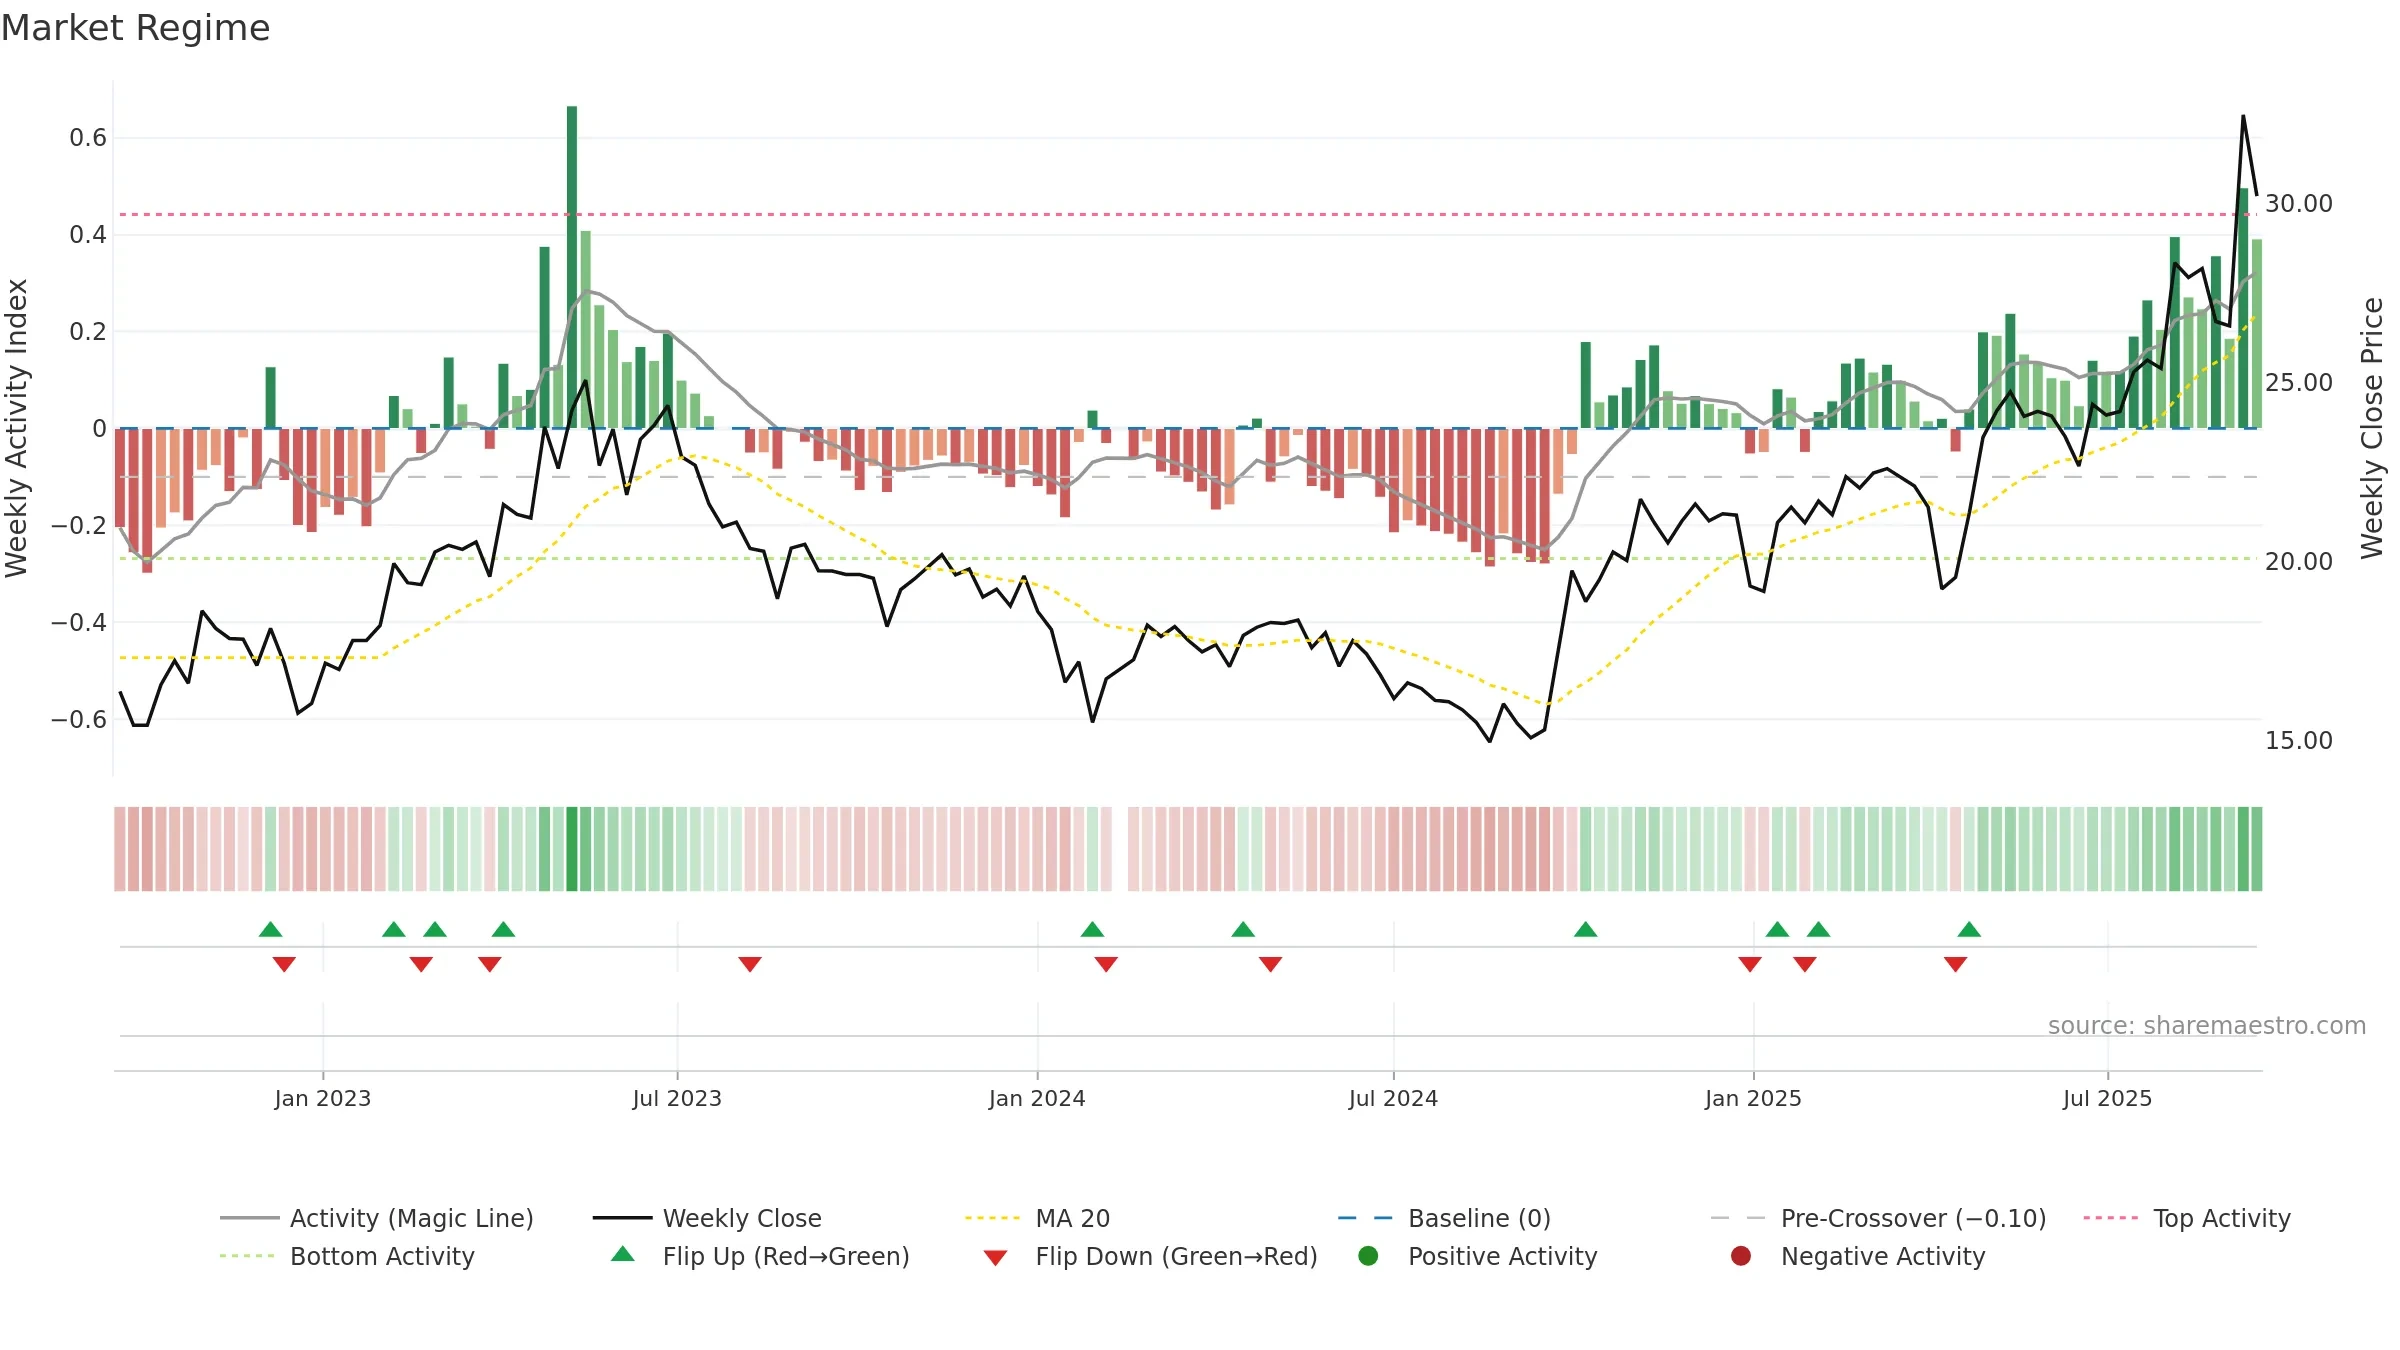Click the Weekly Activity Index axis title
2400x1350 pixels.
coord(17,428)
